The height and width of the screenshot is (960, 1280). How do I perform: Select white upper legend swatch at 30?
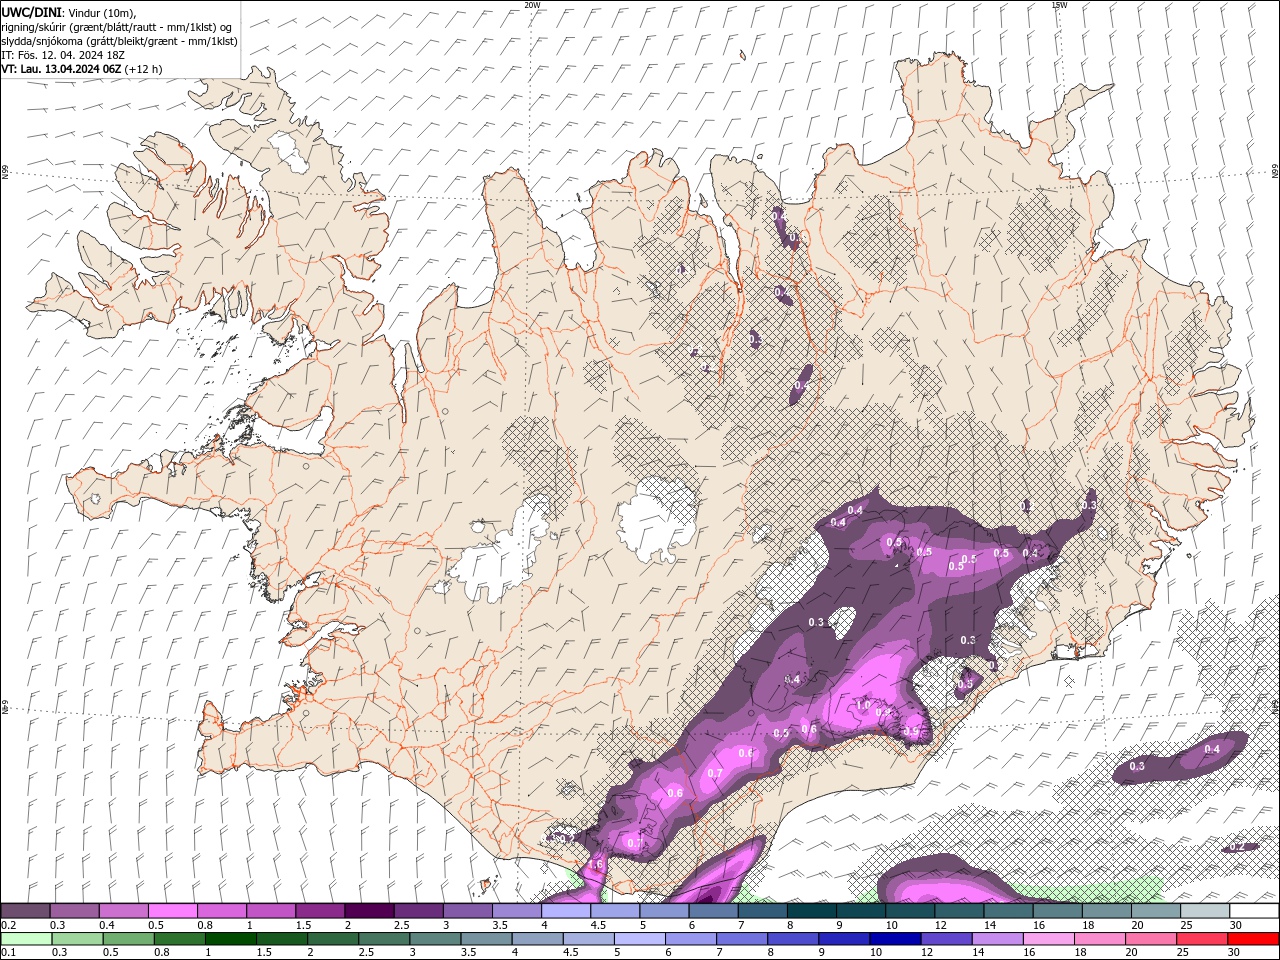click(1254, 911)
